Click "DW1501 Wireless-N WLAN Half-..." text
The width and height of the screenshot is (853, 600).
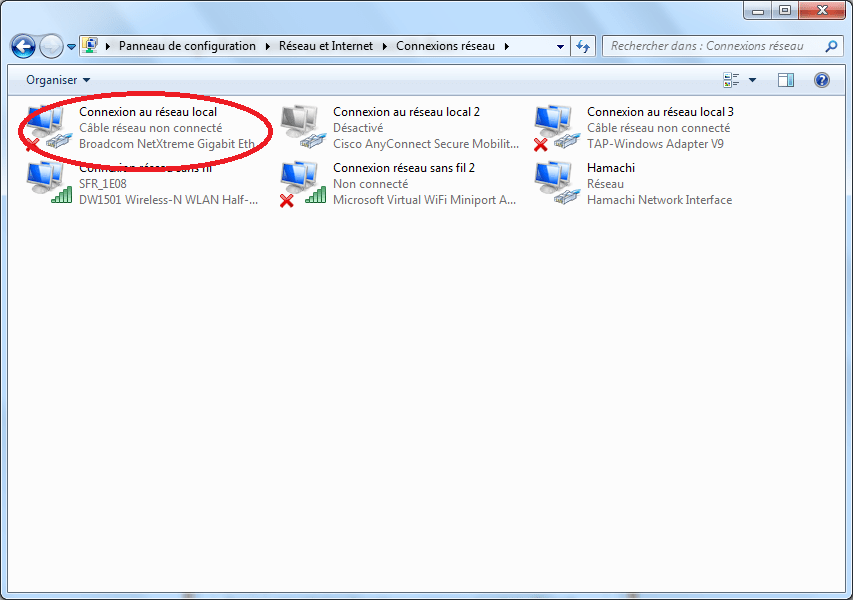click(x=169, y=200)
